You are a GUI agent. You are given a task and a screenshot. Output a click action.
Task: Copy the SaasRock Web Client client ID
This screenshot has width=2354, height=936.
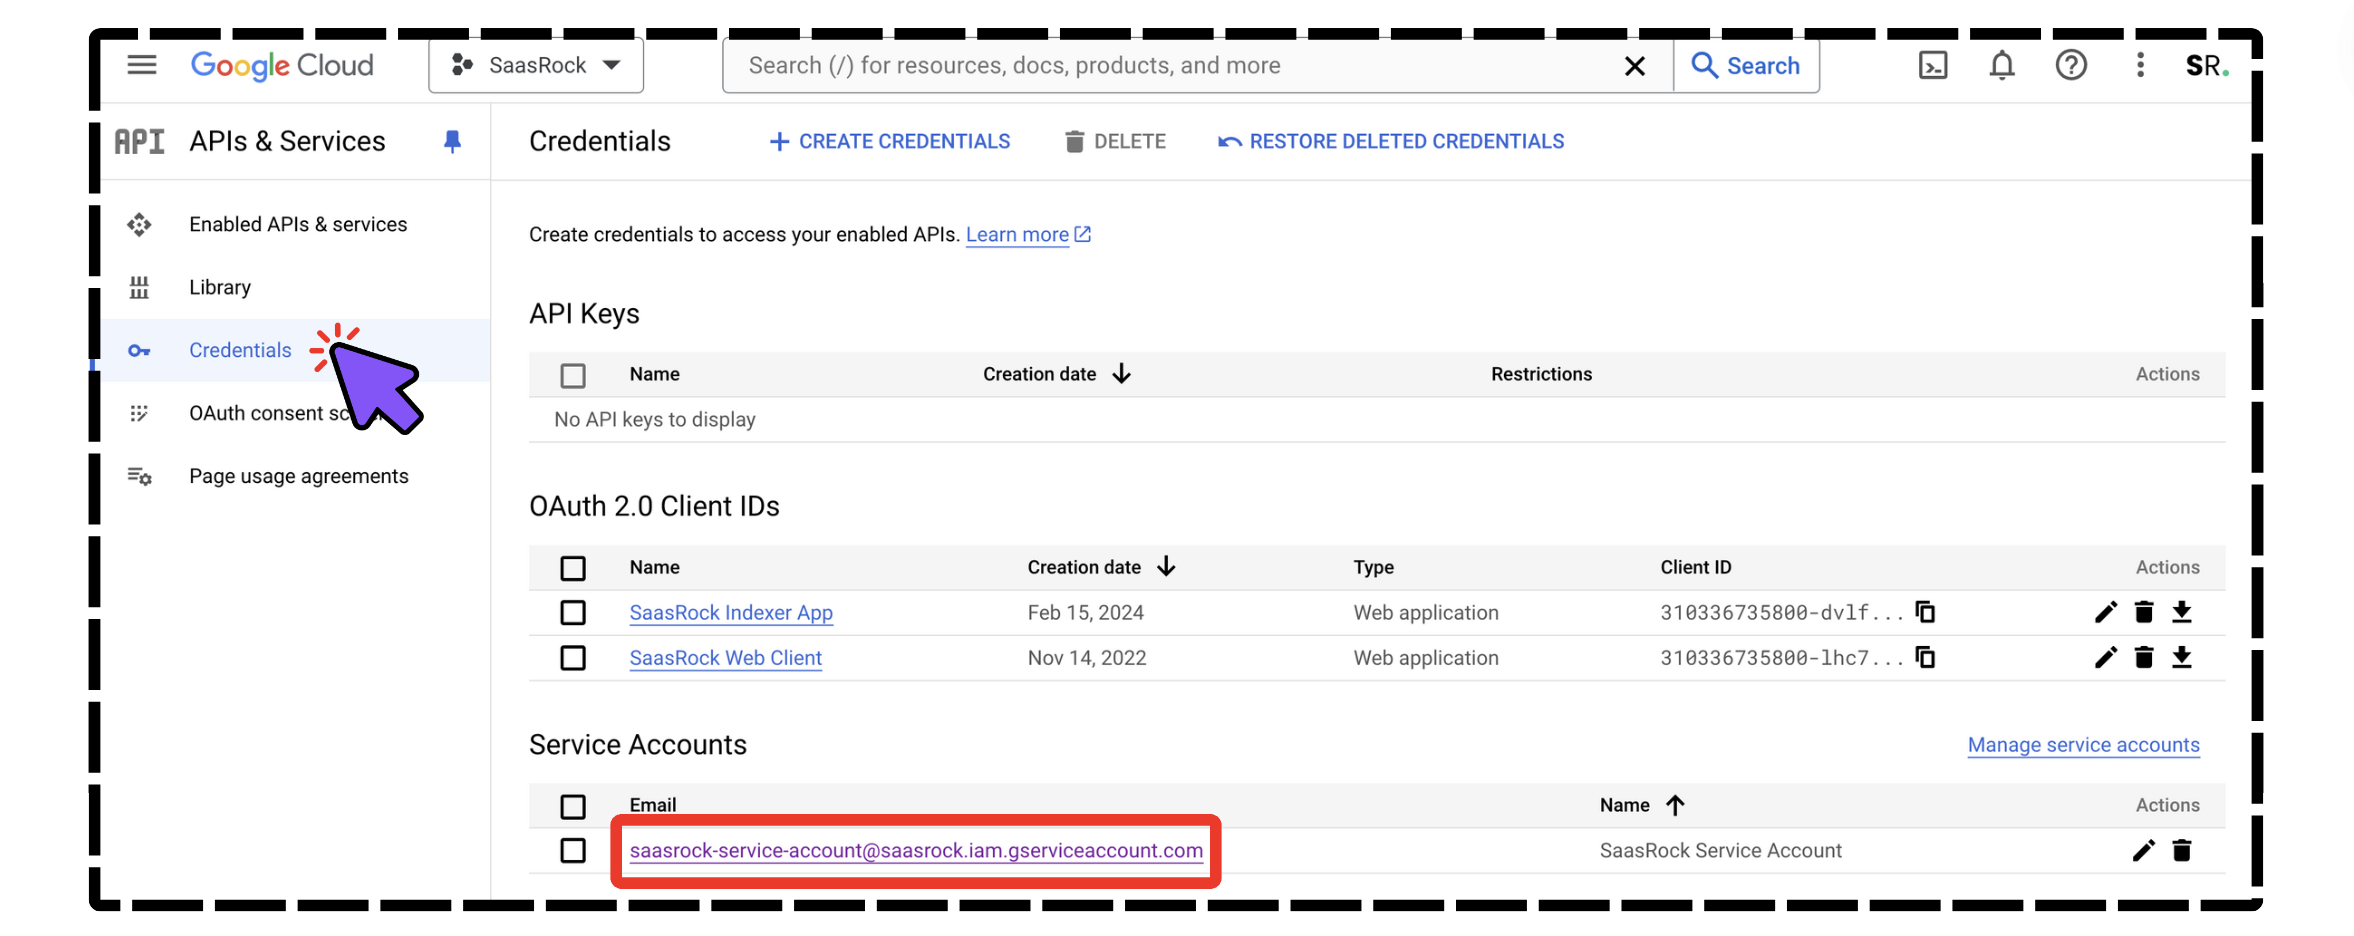(1925, 658)
